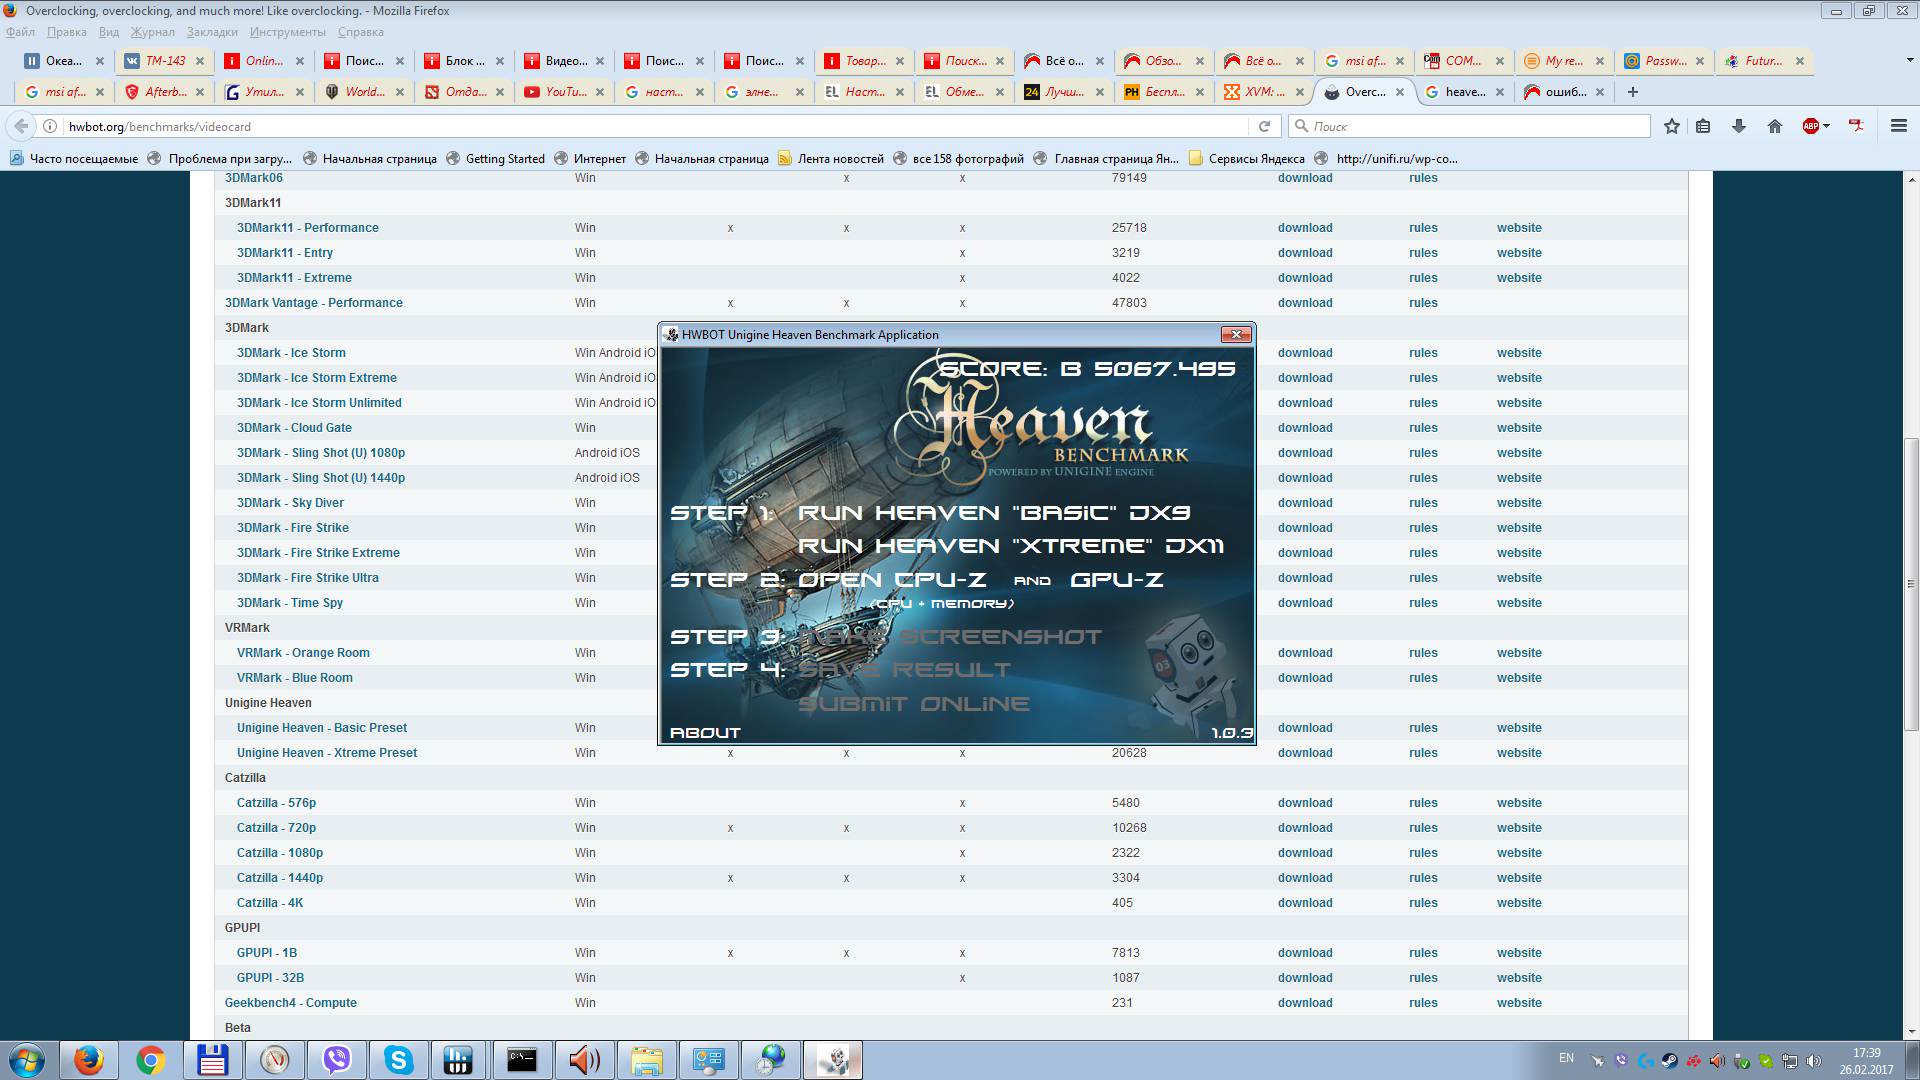Close the HWBOT Unigine Heaven window

1236,335
